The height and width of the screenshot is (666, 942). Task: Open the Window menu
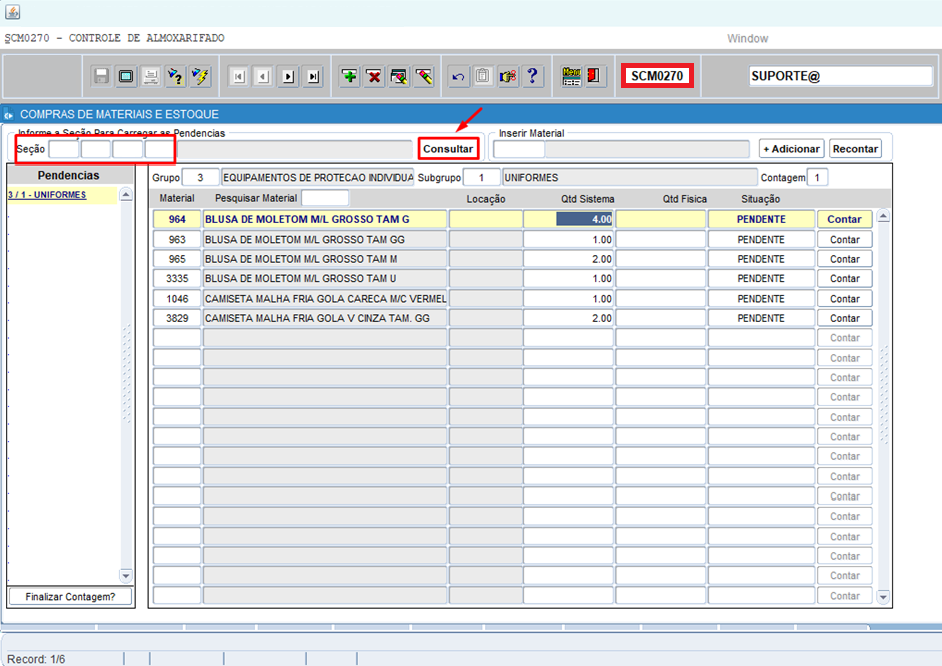(x=747, y=38)
